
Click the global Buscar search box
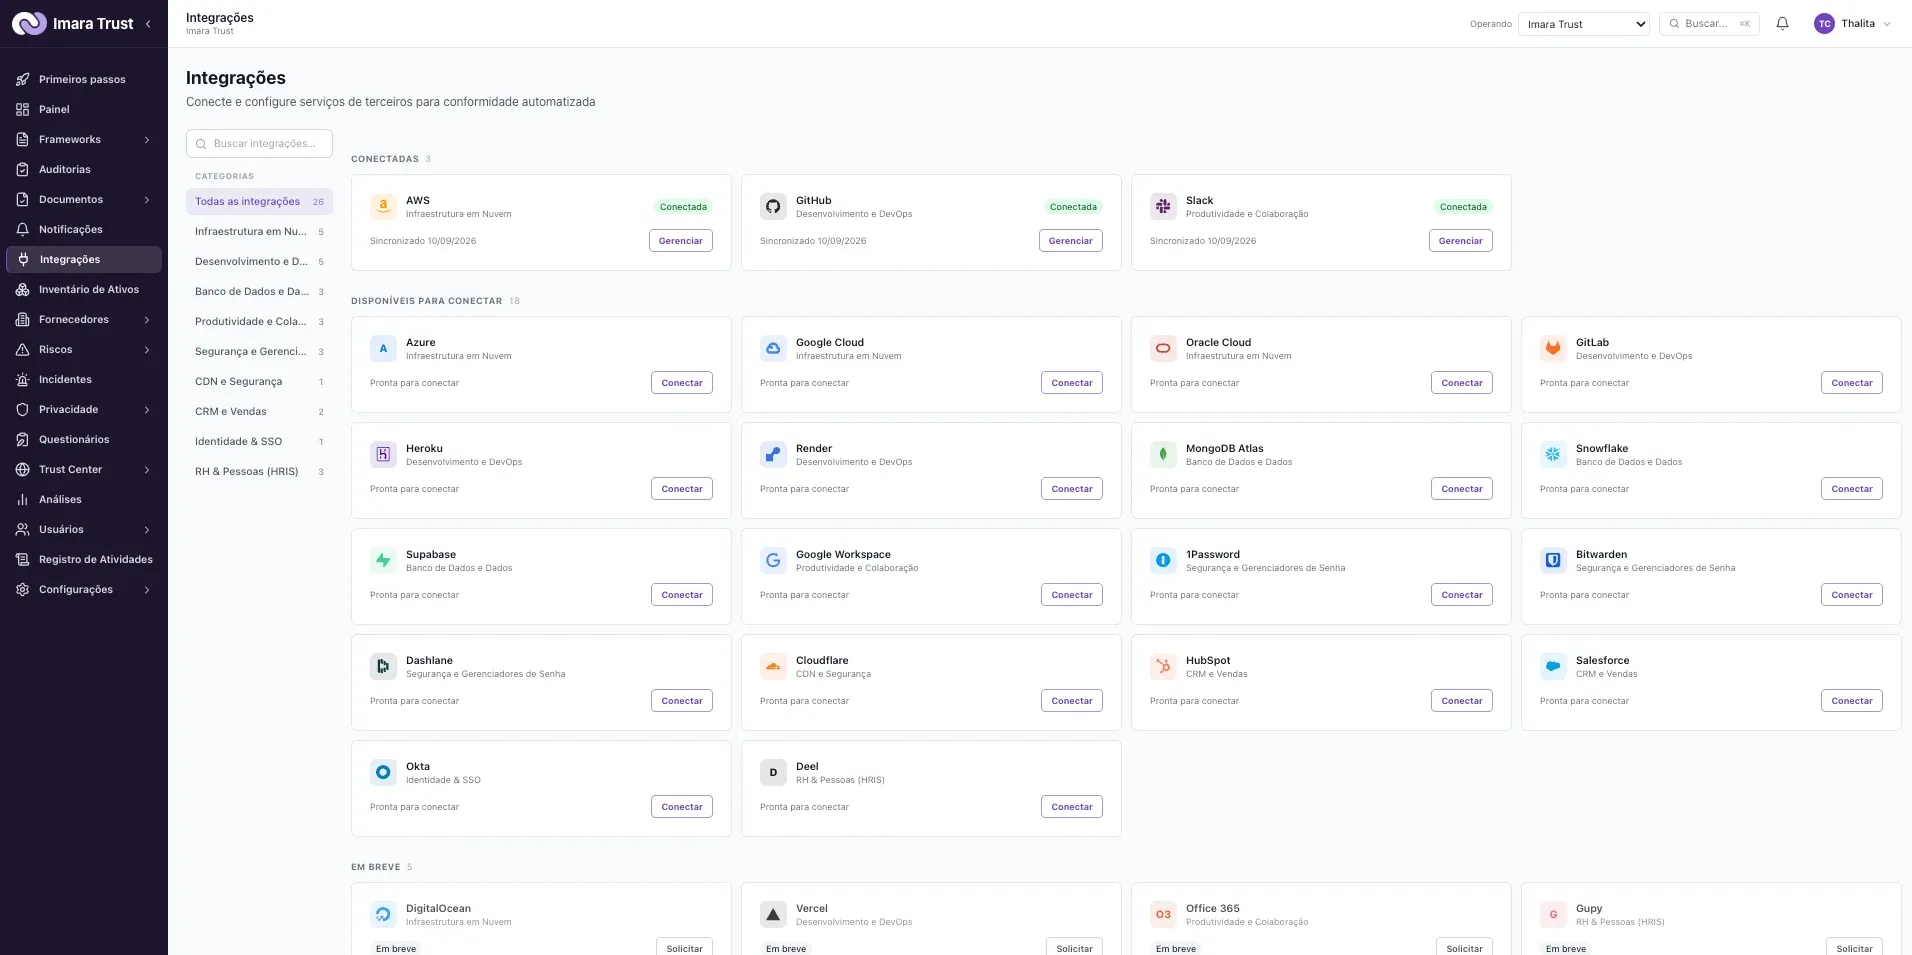coord(1709,24)
